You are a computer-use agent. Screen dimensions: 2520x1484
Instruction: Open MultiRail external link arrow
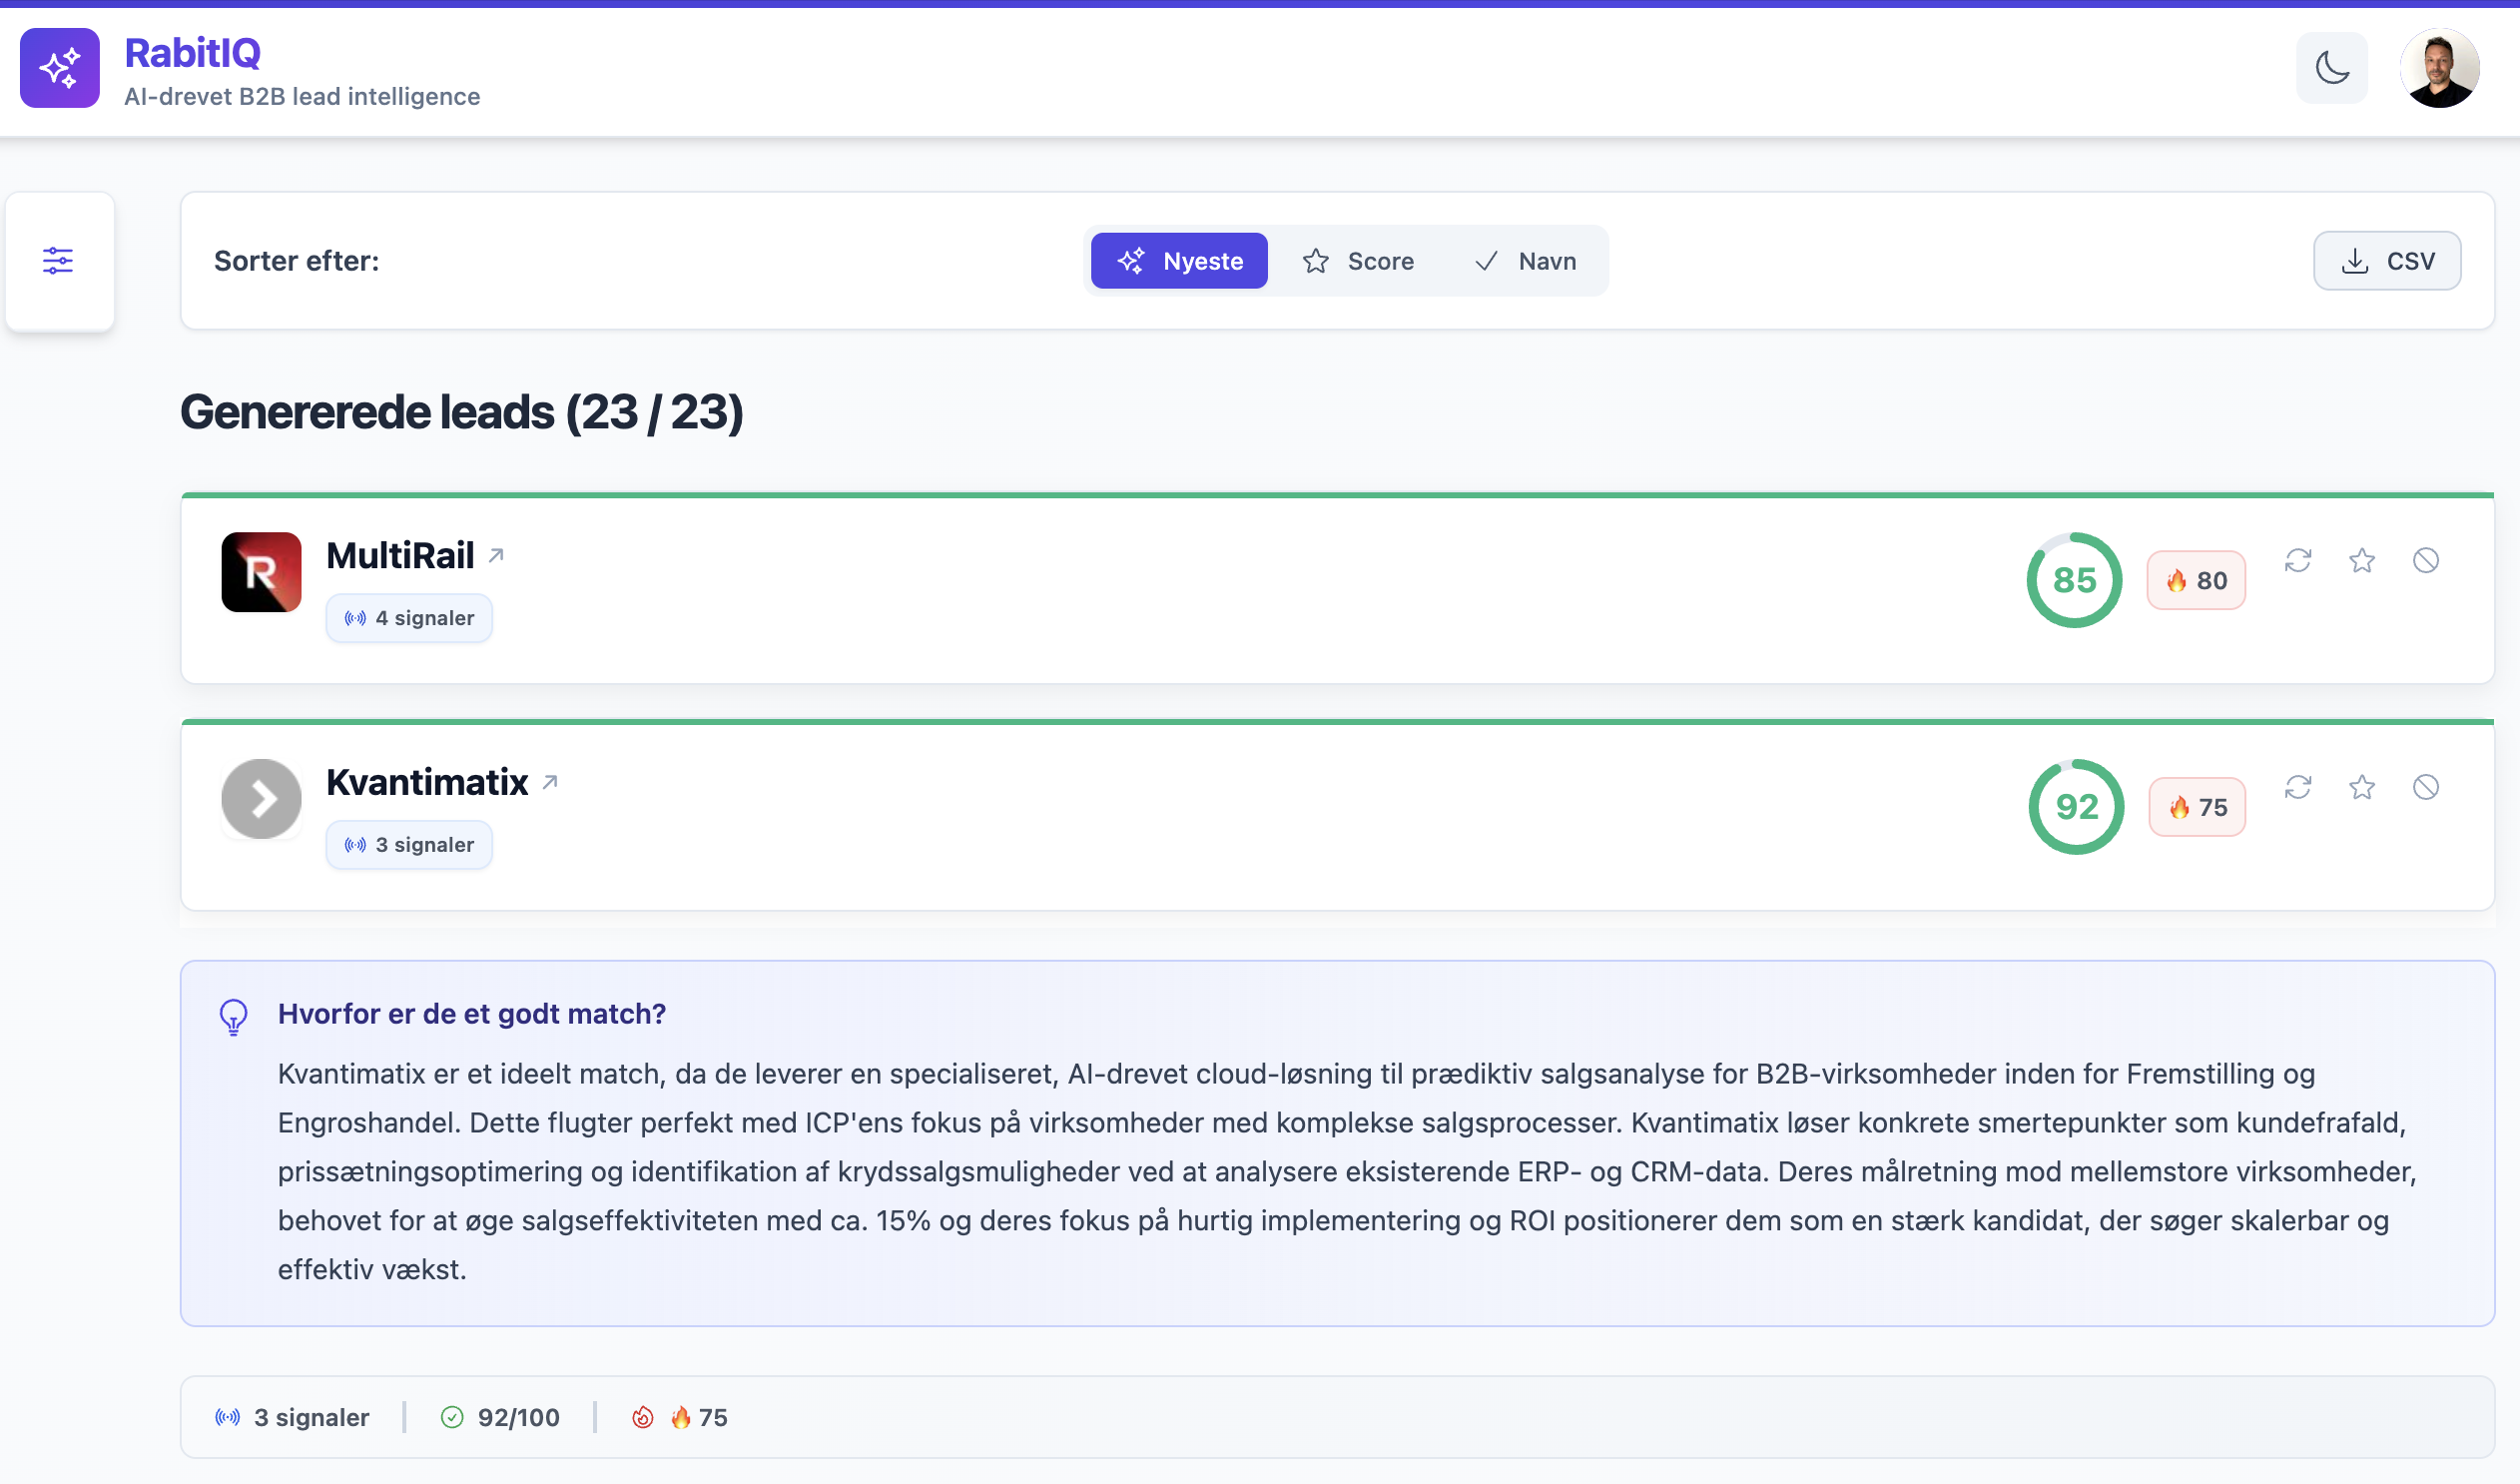(496, 555)
